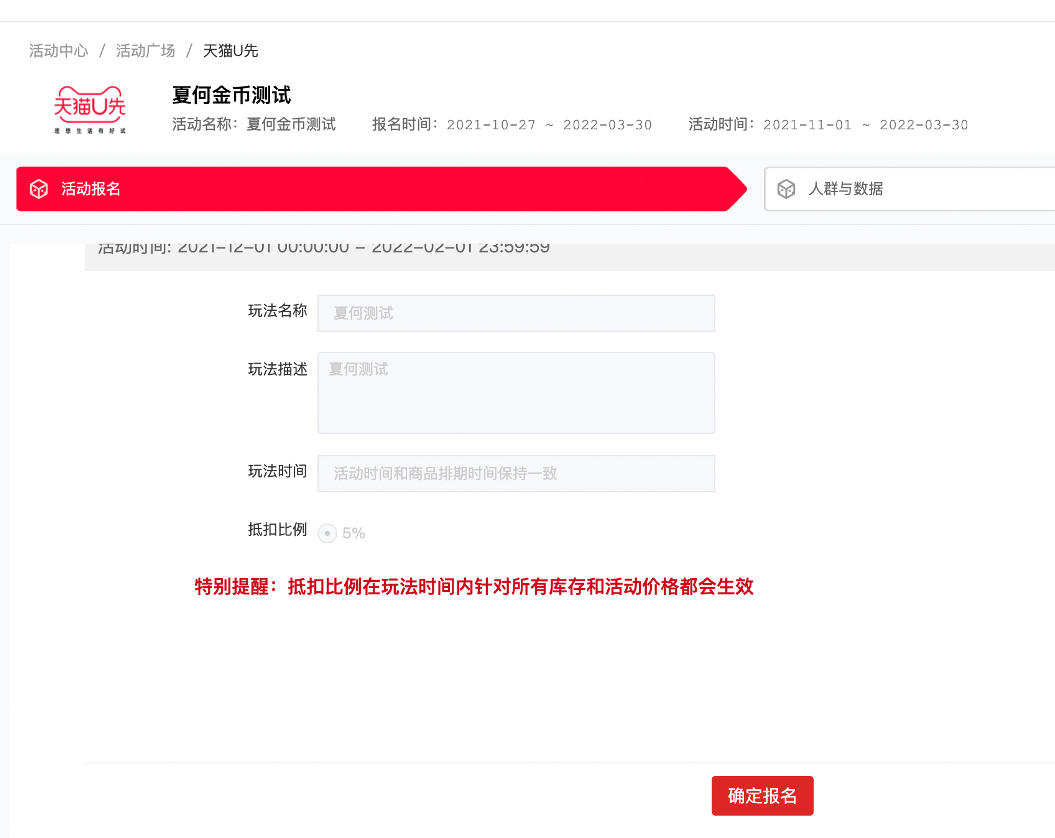Select the 5% 抵扣比例 radio button
Screen dimensions: 1055x838
[x=328, y=533]
